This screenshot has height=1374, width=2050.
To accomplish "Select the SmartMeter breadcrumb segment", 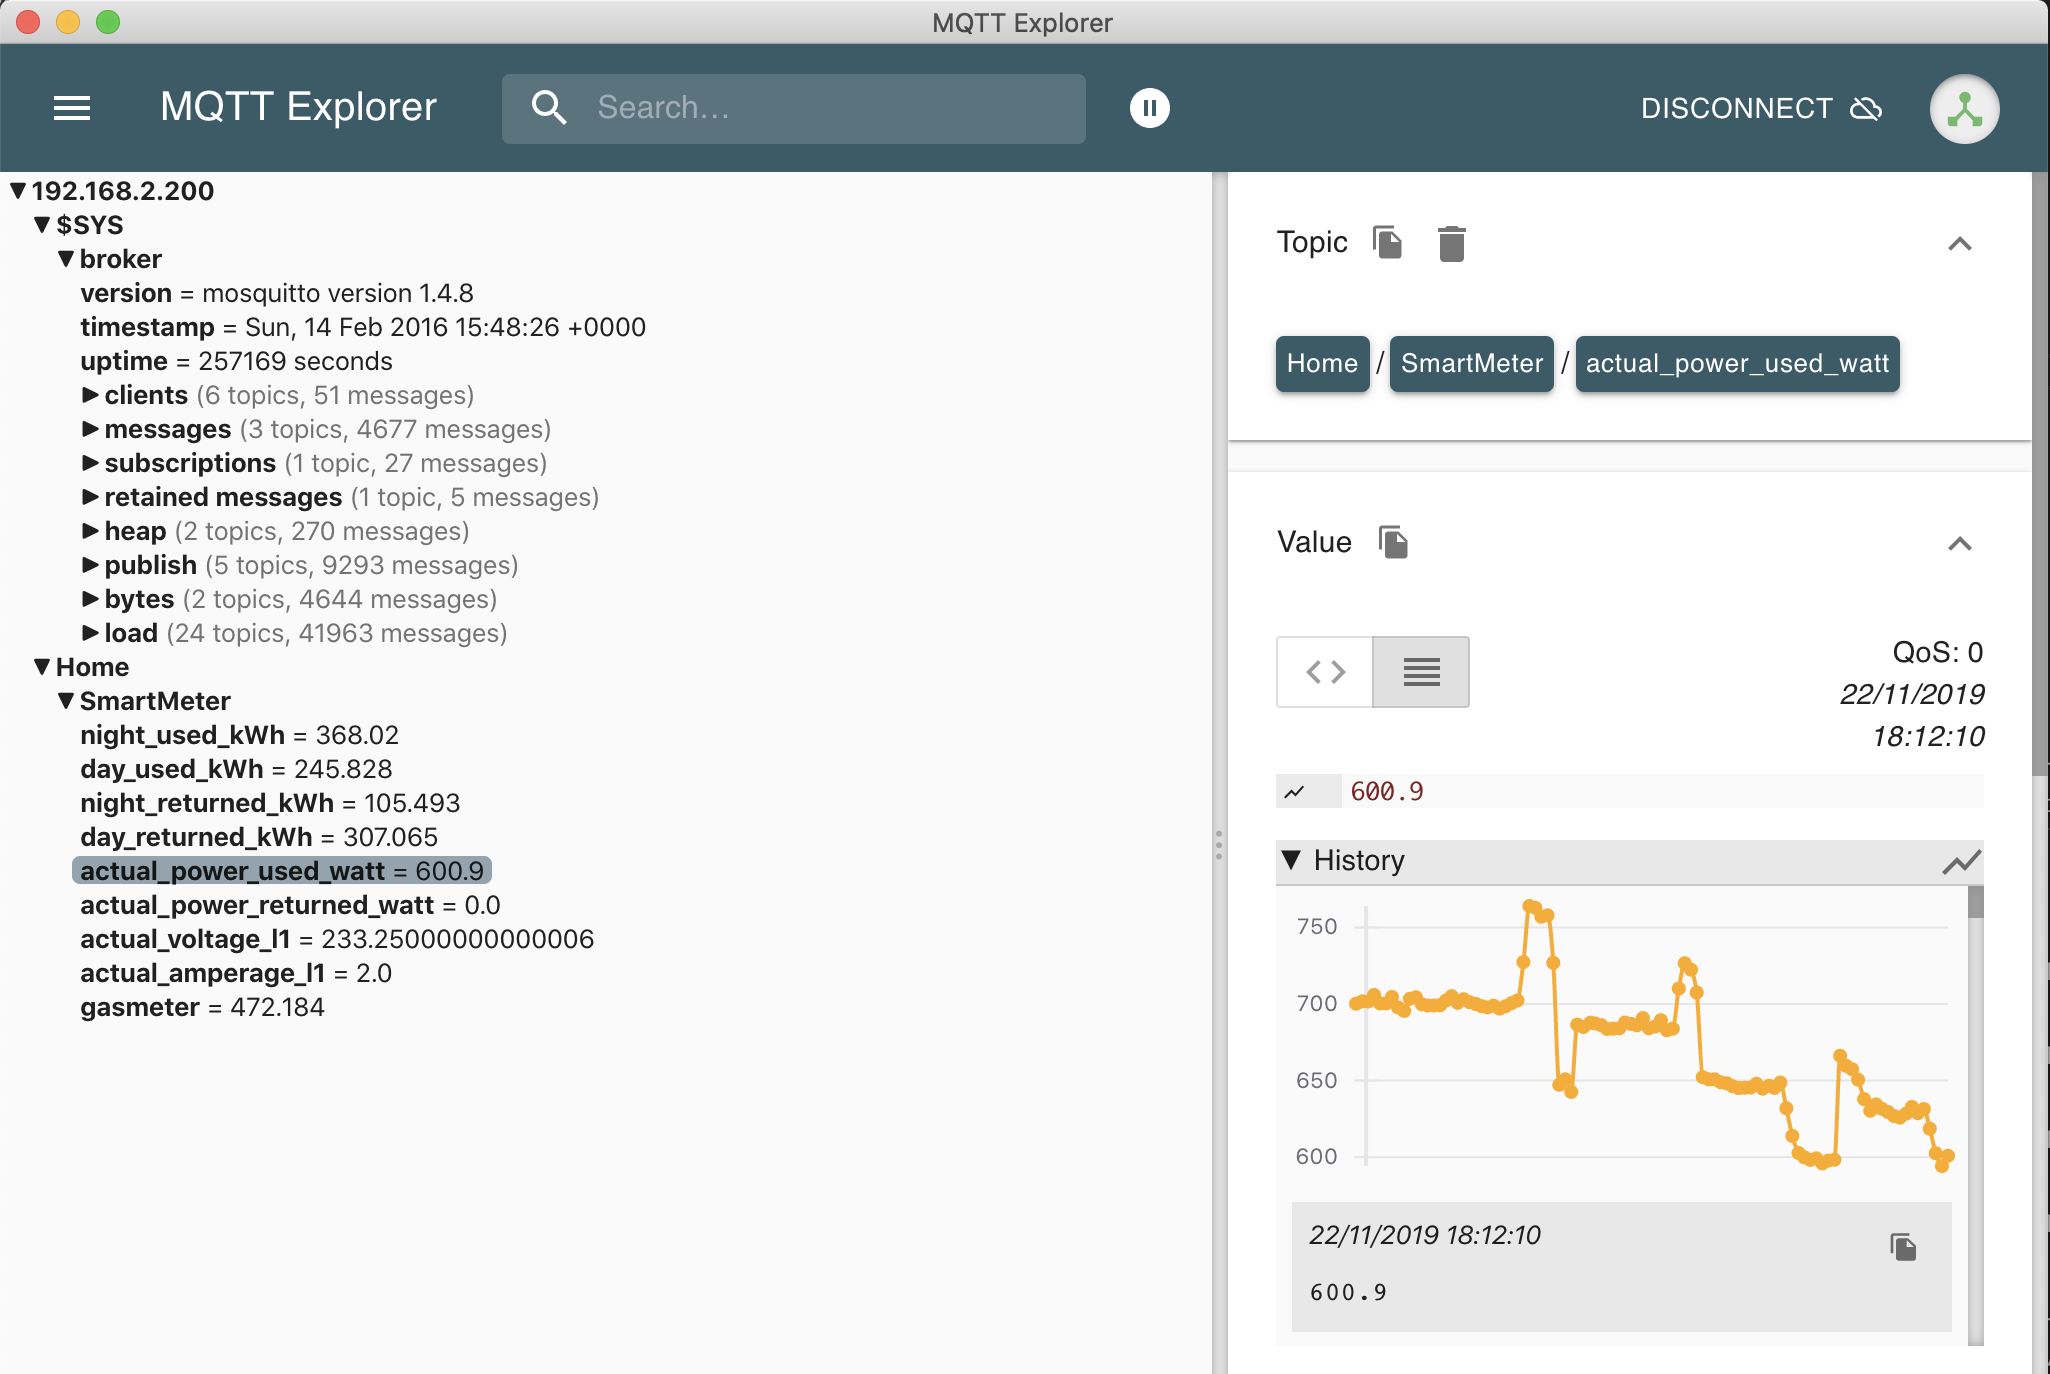I will [1471, 364].
